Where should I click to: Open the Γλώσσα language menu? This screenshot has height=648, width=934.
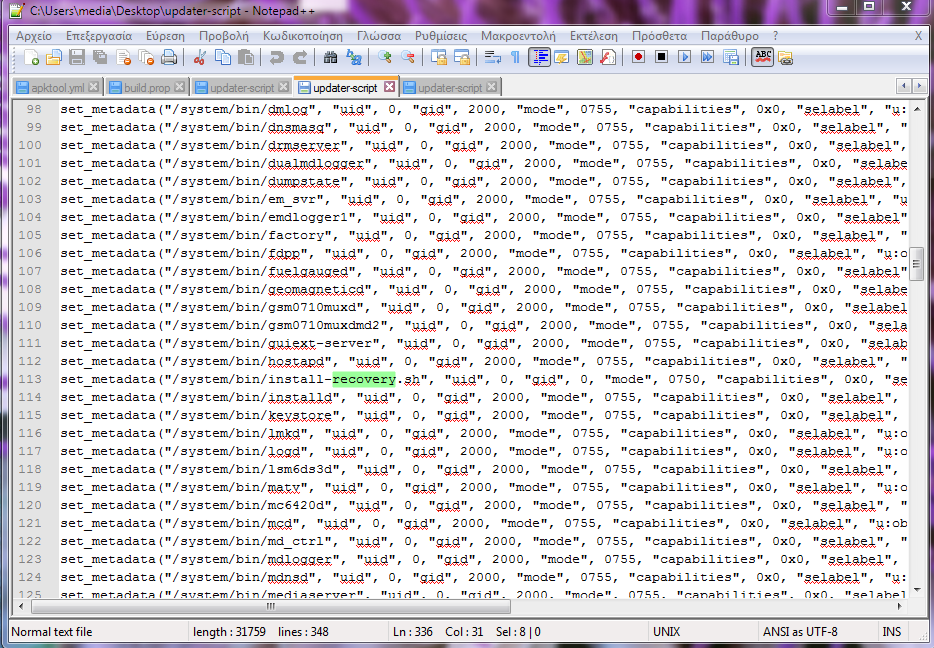click(x=378, y=35)
